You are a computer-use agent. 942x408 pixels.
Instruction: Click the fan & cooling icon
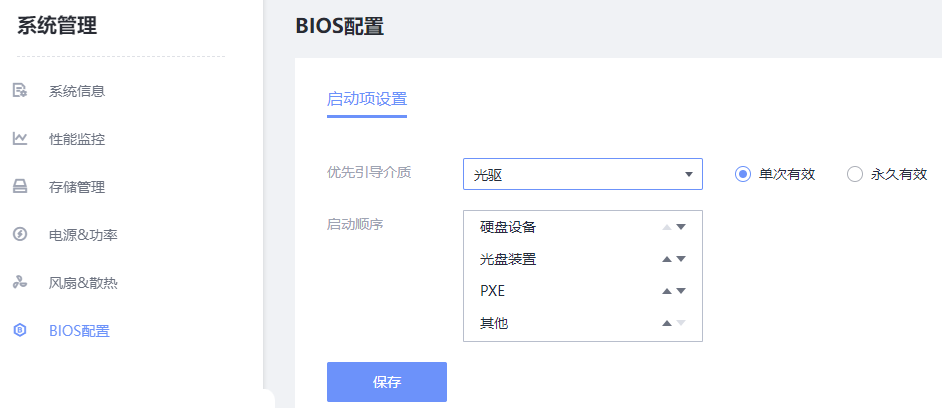click(x=19, y=283)
